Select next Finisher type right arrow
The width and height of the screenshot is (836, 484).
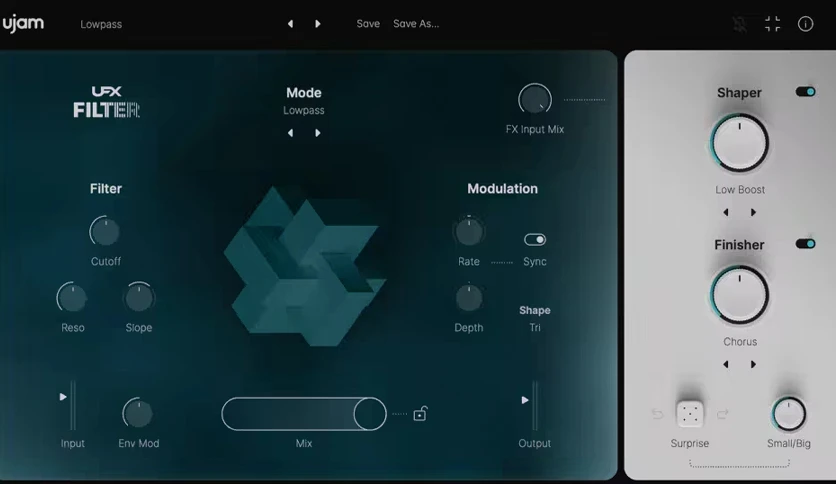click(x=753, y=365)
